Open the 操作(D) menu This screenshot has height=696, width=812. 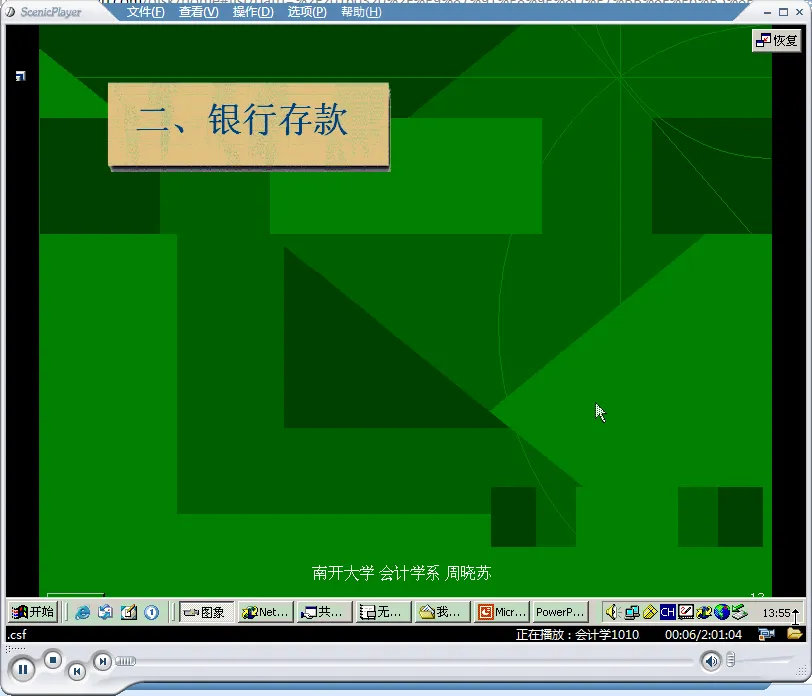[252, 12]
